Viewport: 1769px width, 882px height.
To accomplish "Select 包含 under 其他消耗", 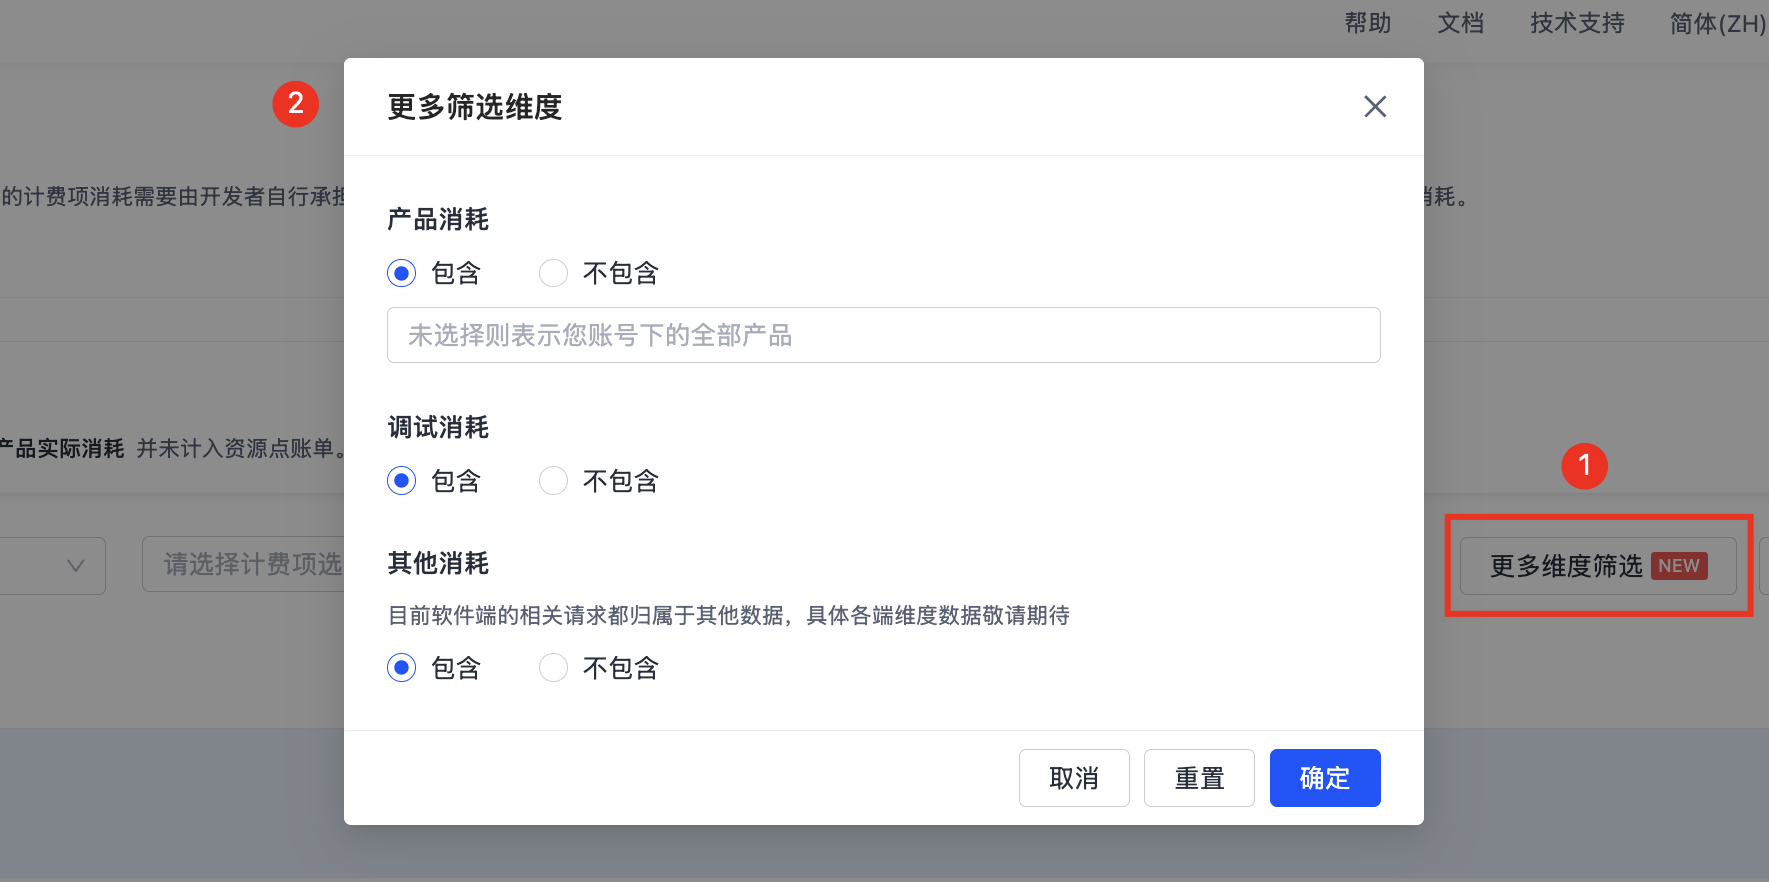I will pyautogui.click(x=402, y=668).
